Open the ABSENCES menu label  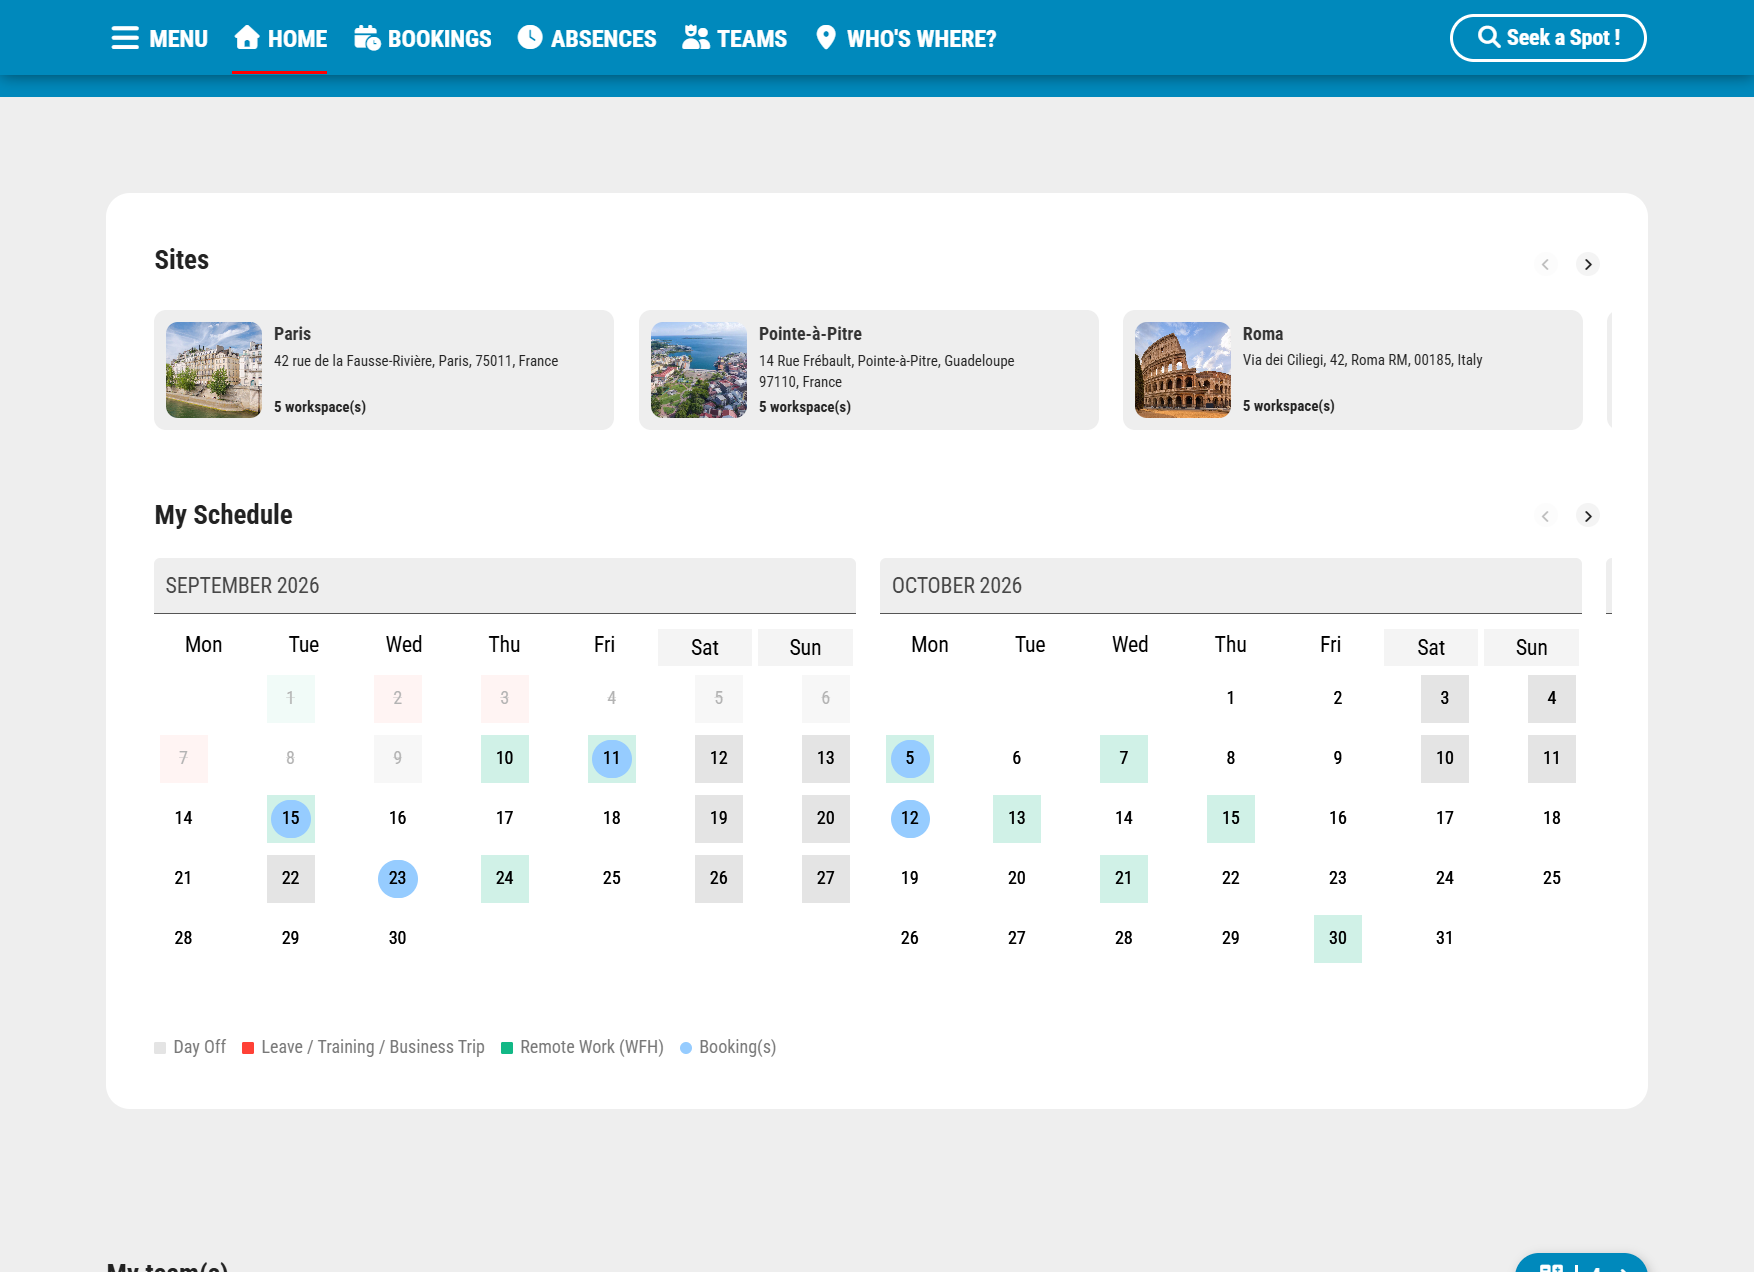(604, 39)
